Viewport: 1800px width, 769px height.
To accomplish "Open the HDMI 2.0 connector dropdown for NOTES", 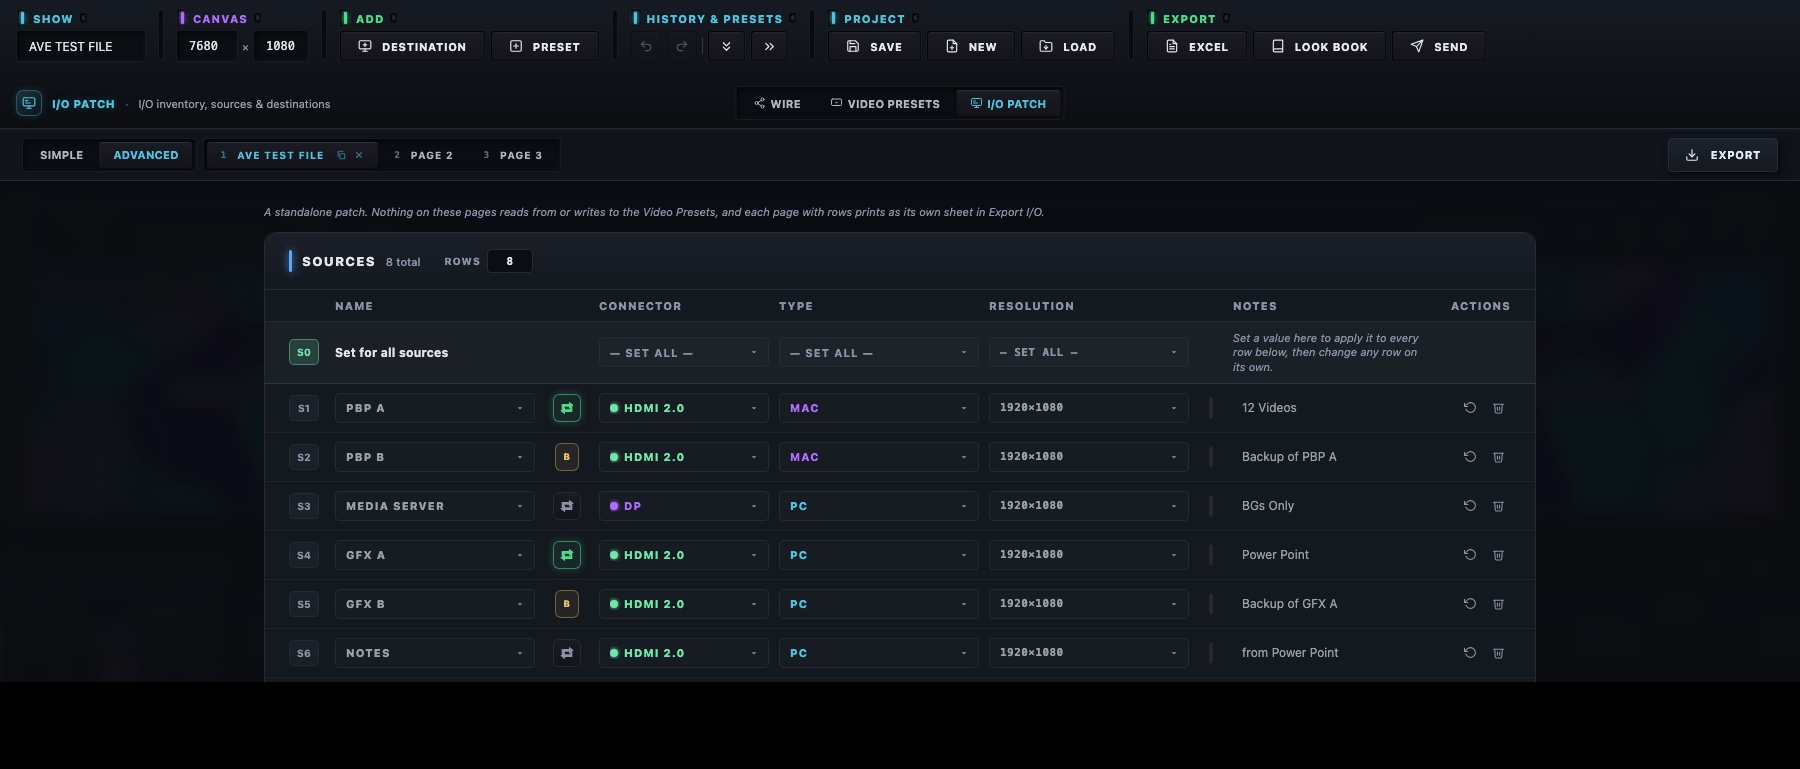I will click(684, 653).
